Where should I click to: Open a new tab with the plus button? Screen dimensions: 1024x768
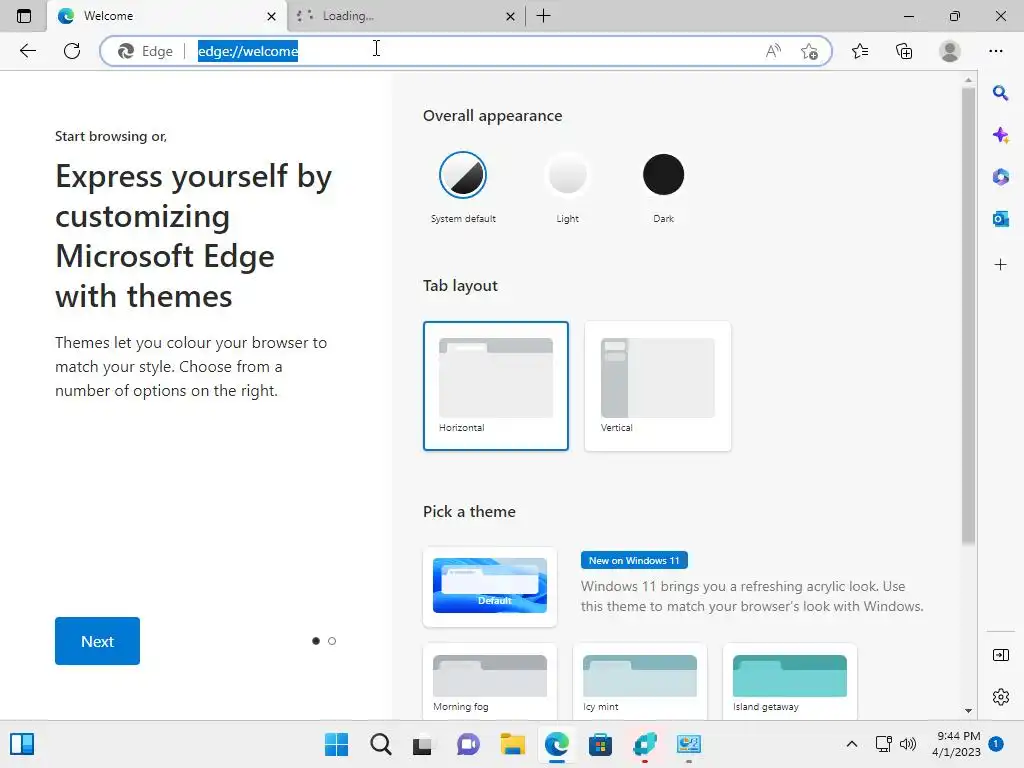pyautogui.click(x=543, y=16)
